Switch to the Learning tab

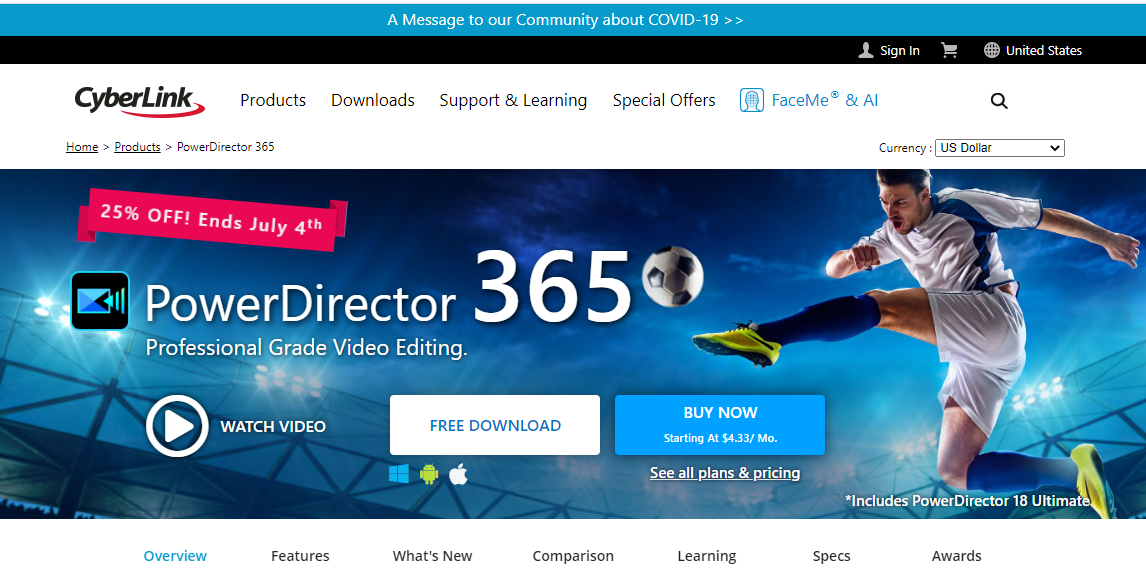pos(707,556)
